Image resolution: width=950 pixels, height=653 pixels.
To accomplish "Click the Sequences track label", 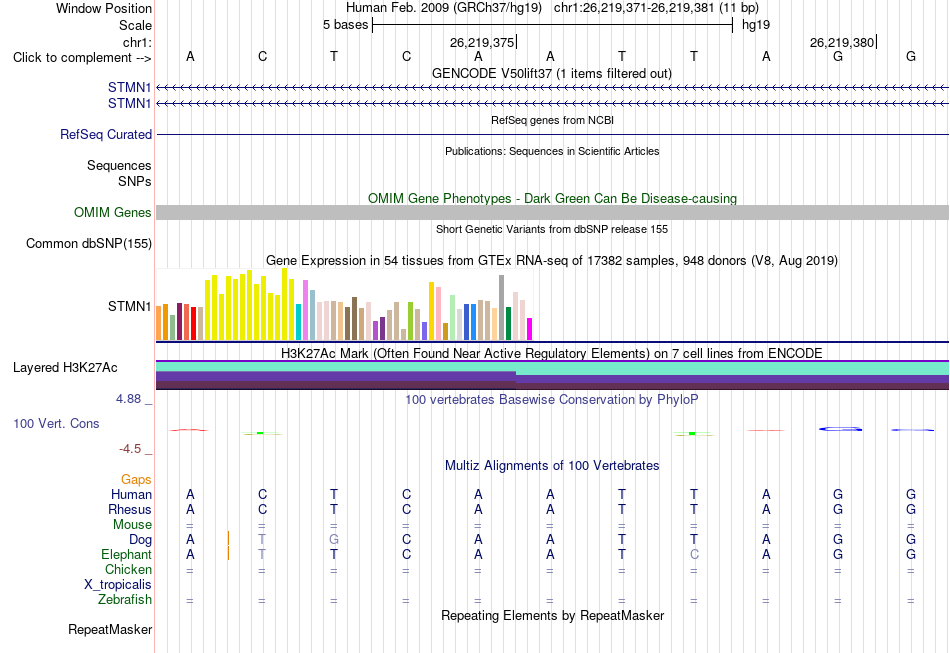I will point(119,165).
